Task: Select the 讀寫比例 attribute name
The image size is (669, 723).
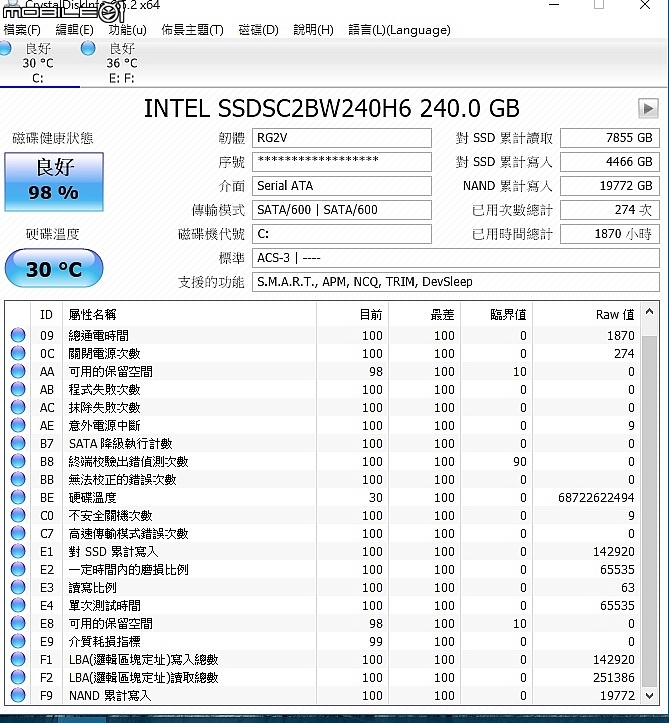Action: 92,587
